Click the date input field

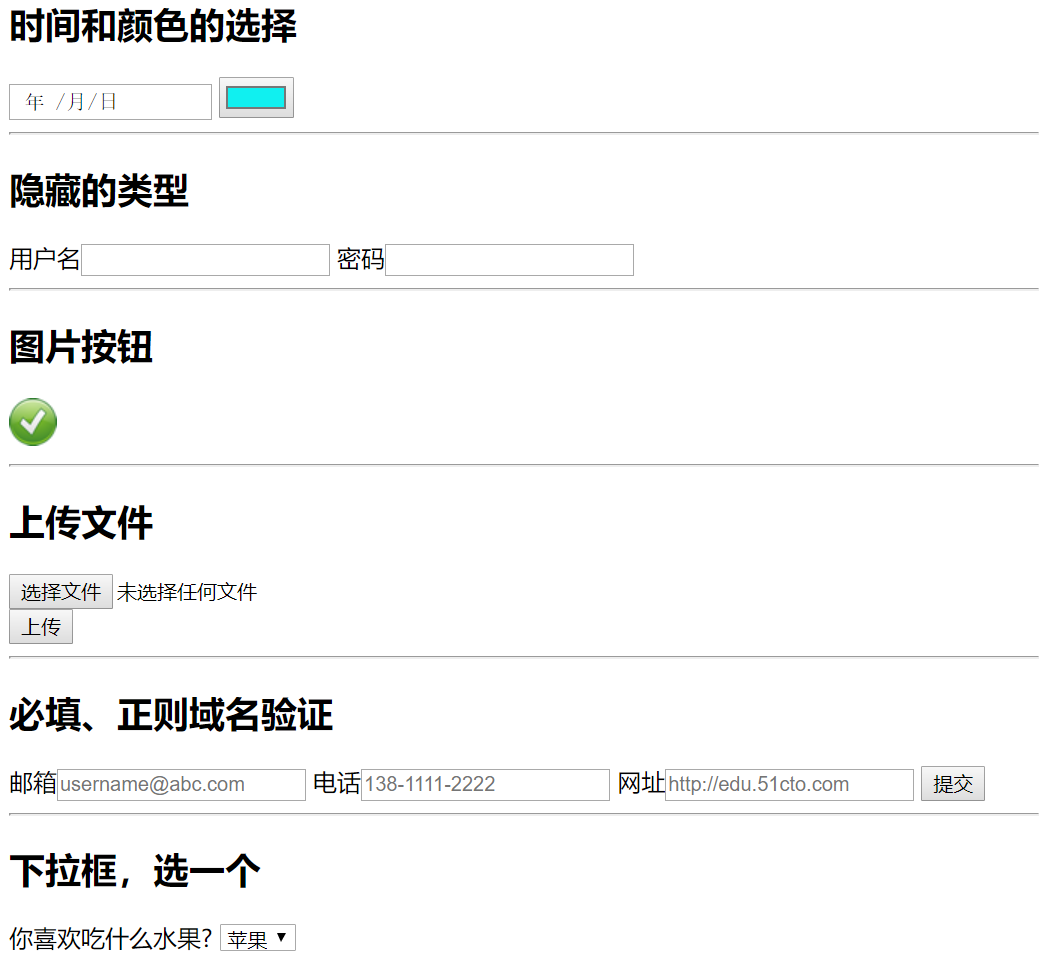110,102
